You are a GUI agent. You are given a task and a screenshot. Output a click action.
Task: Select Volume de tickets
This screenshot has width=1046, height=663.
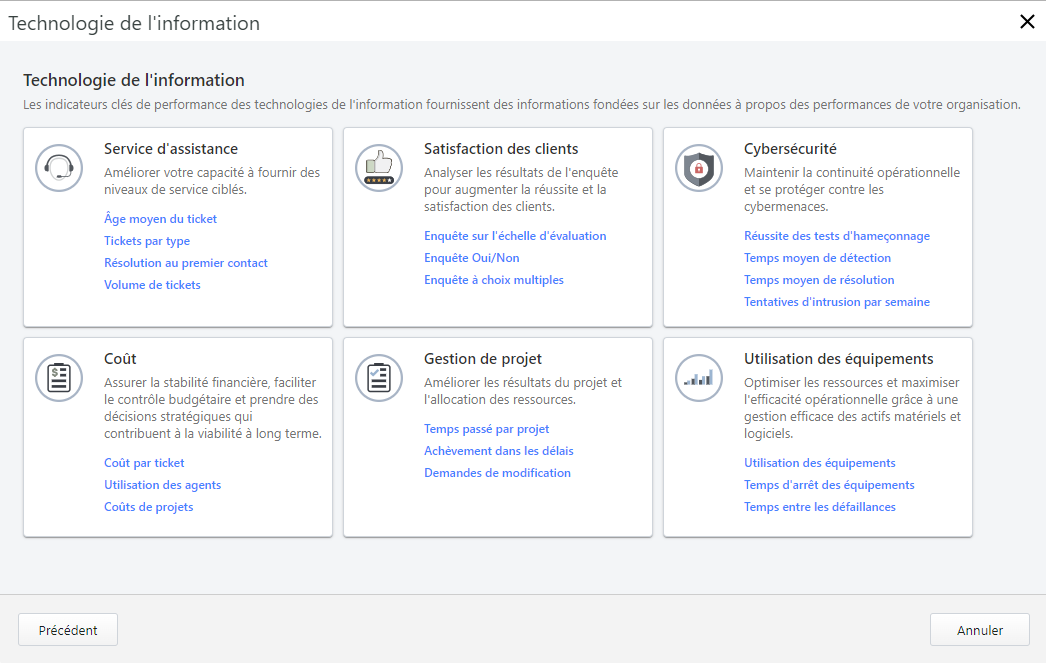pos(152,284)
